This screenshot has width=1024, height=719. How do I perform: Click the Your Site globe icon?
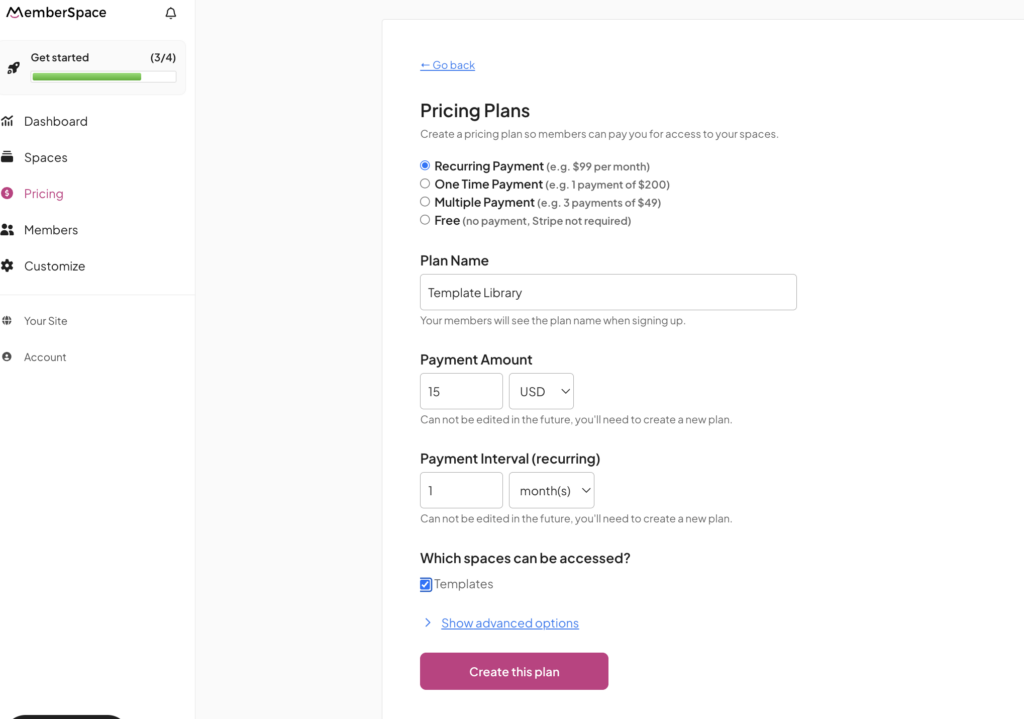10,321
